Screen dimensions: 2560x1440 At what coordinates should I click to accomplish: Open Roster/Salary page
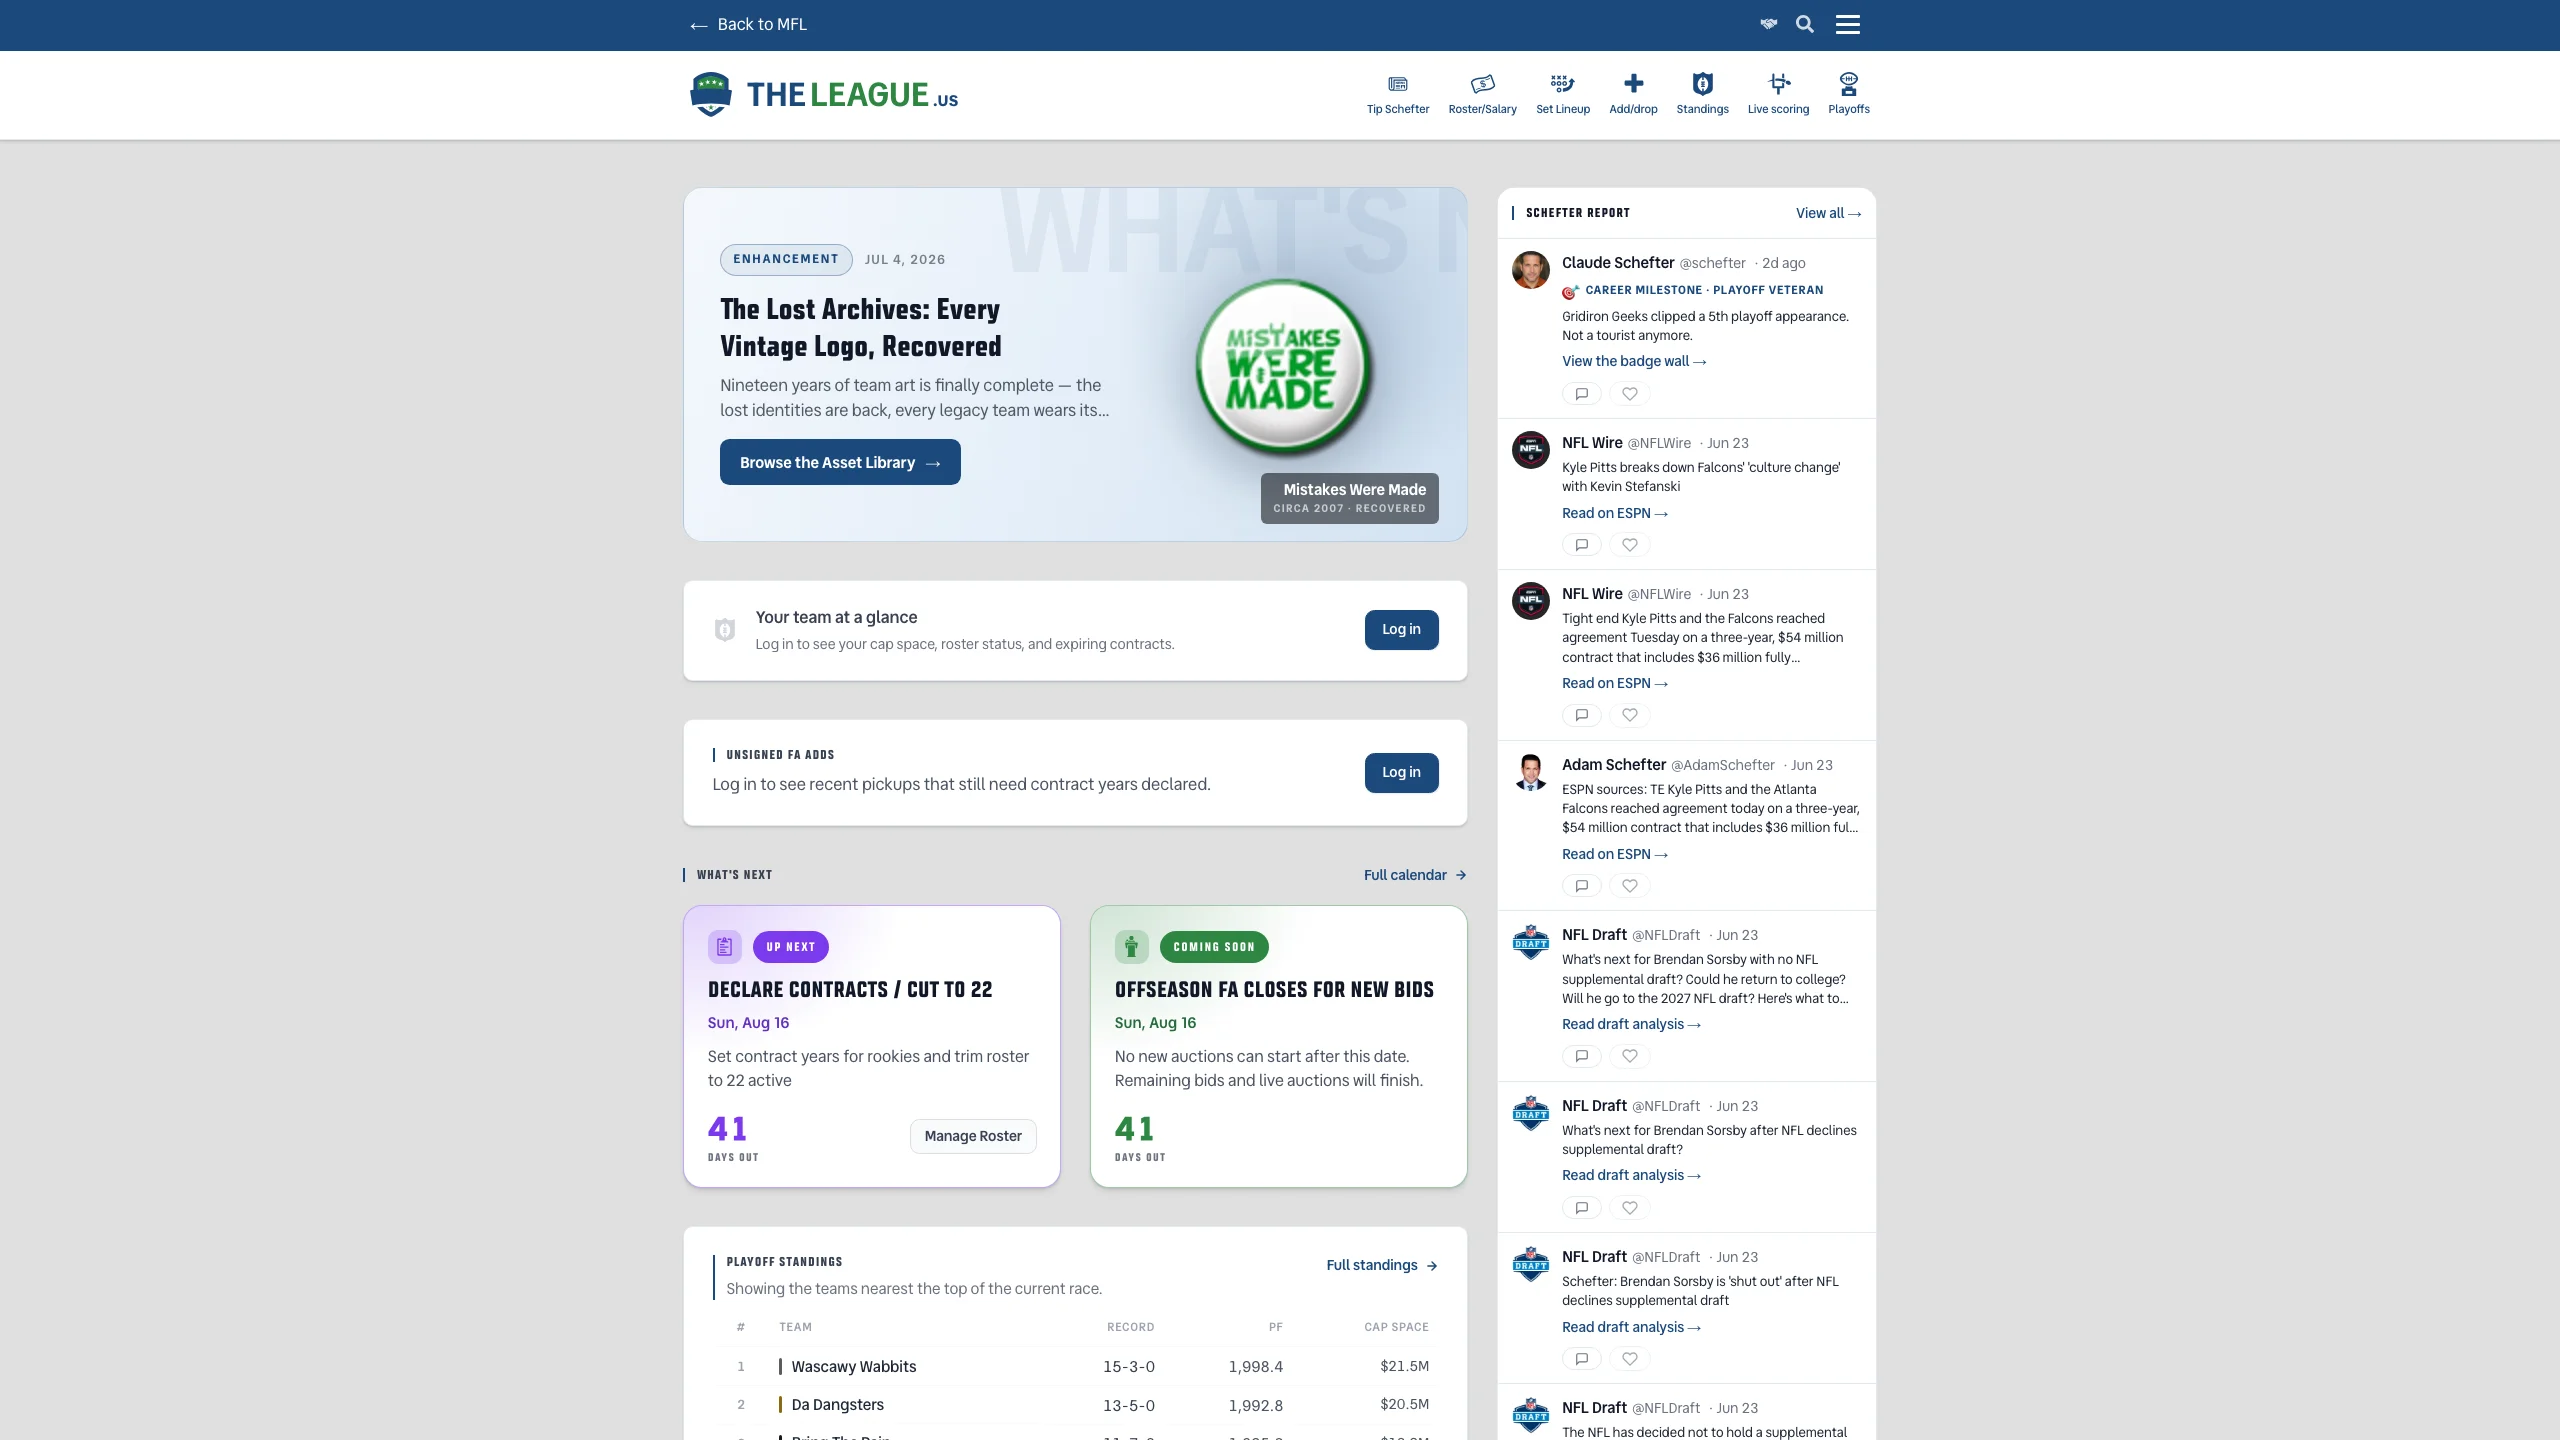point(1482,94)
